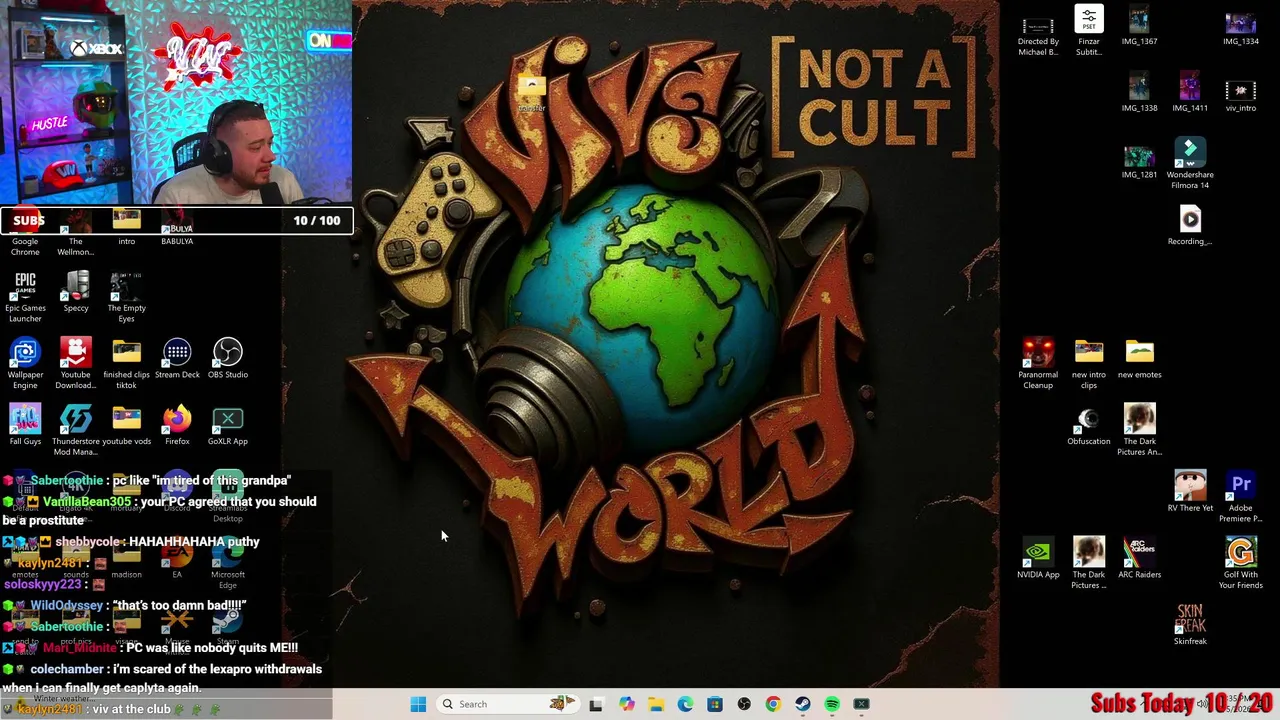The width and height of the screenshot is (1280, 720).
Task: Launch Fall Guys desktop shortcut
Action: pyautogui.click(x=25, y=425)
